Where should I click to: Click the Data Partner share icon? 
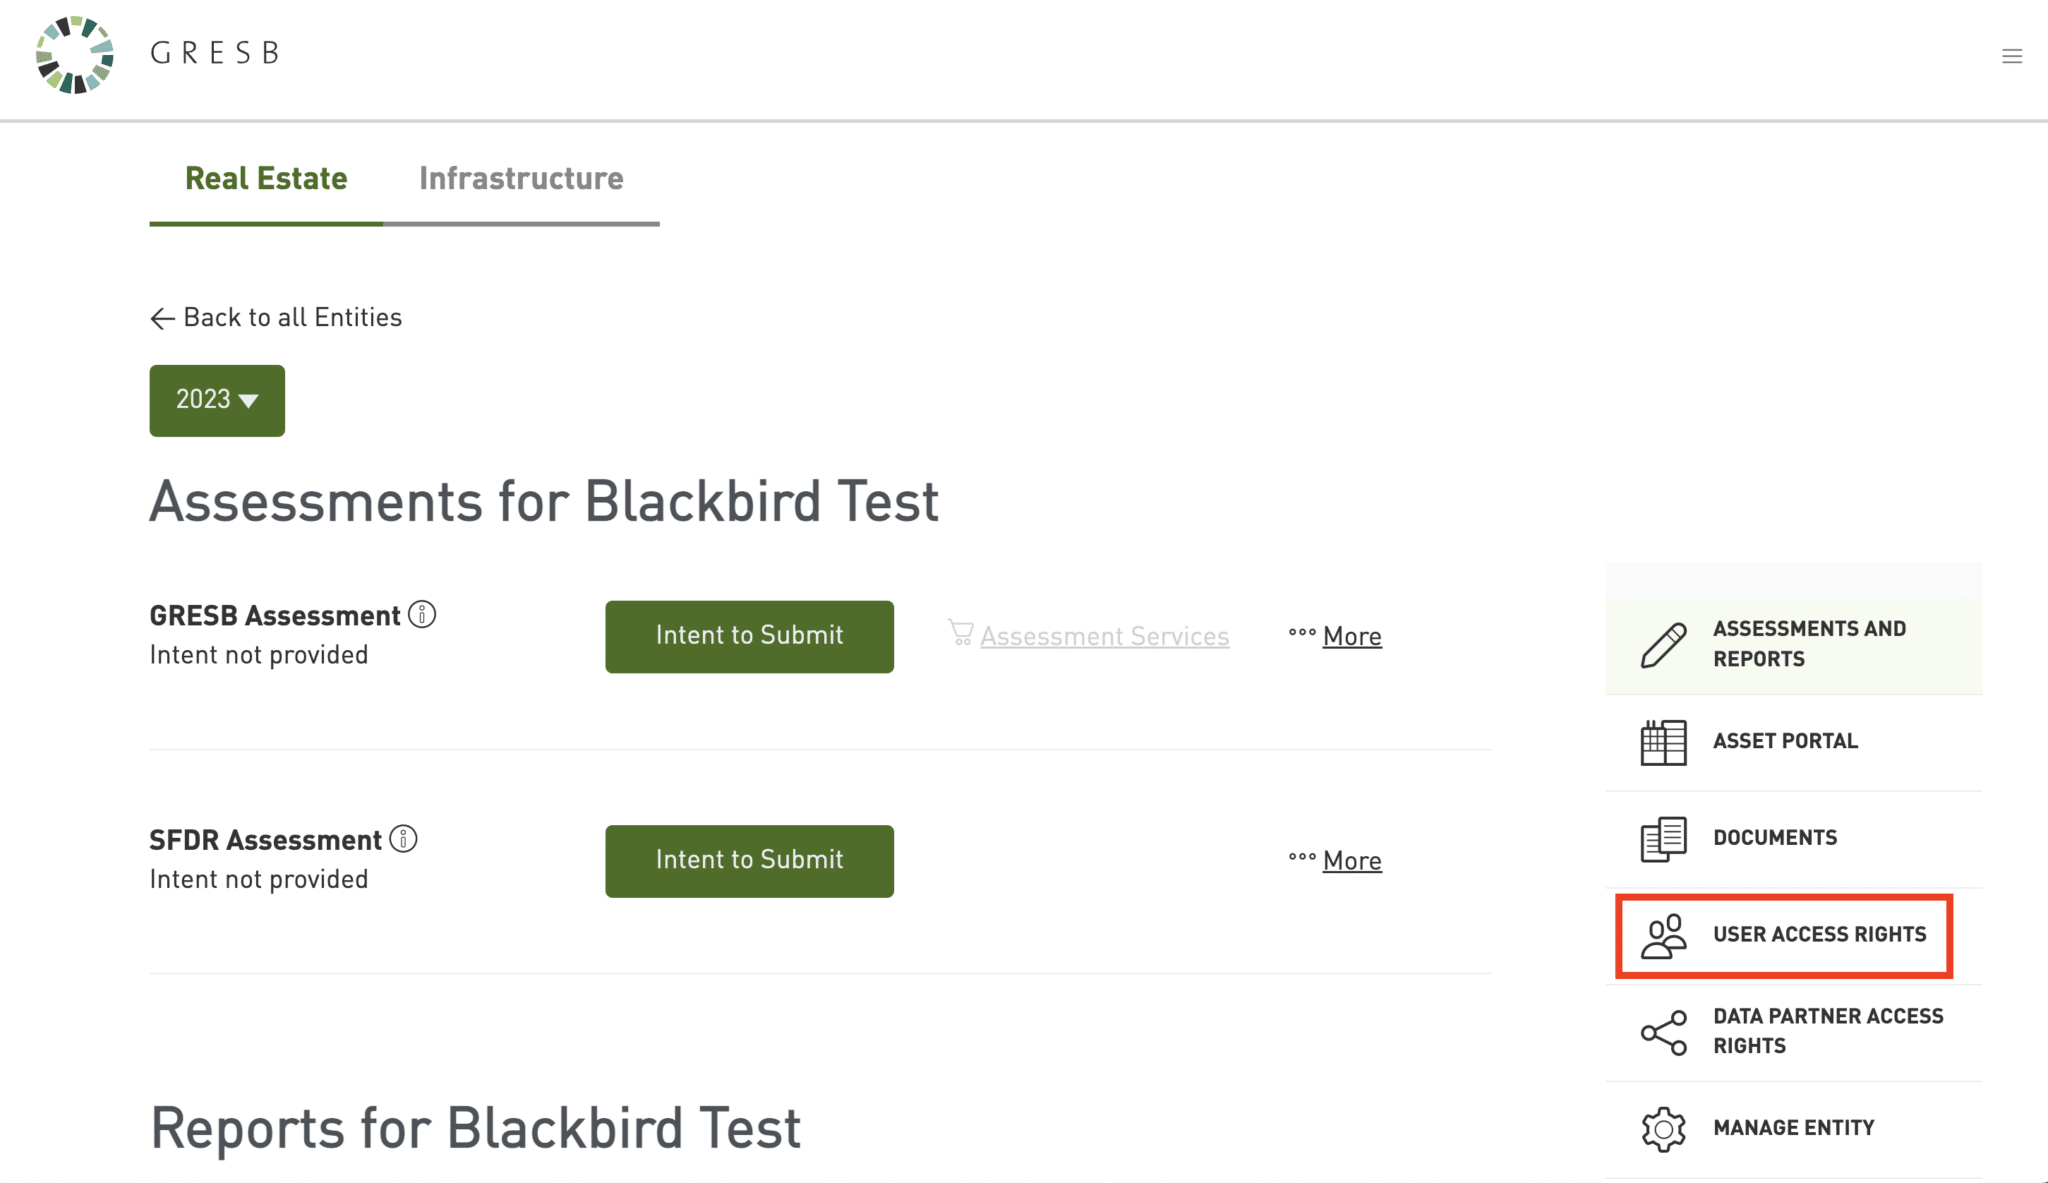[1663, 1032]
